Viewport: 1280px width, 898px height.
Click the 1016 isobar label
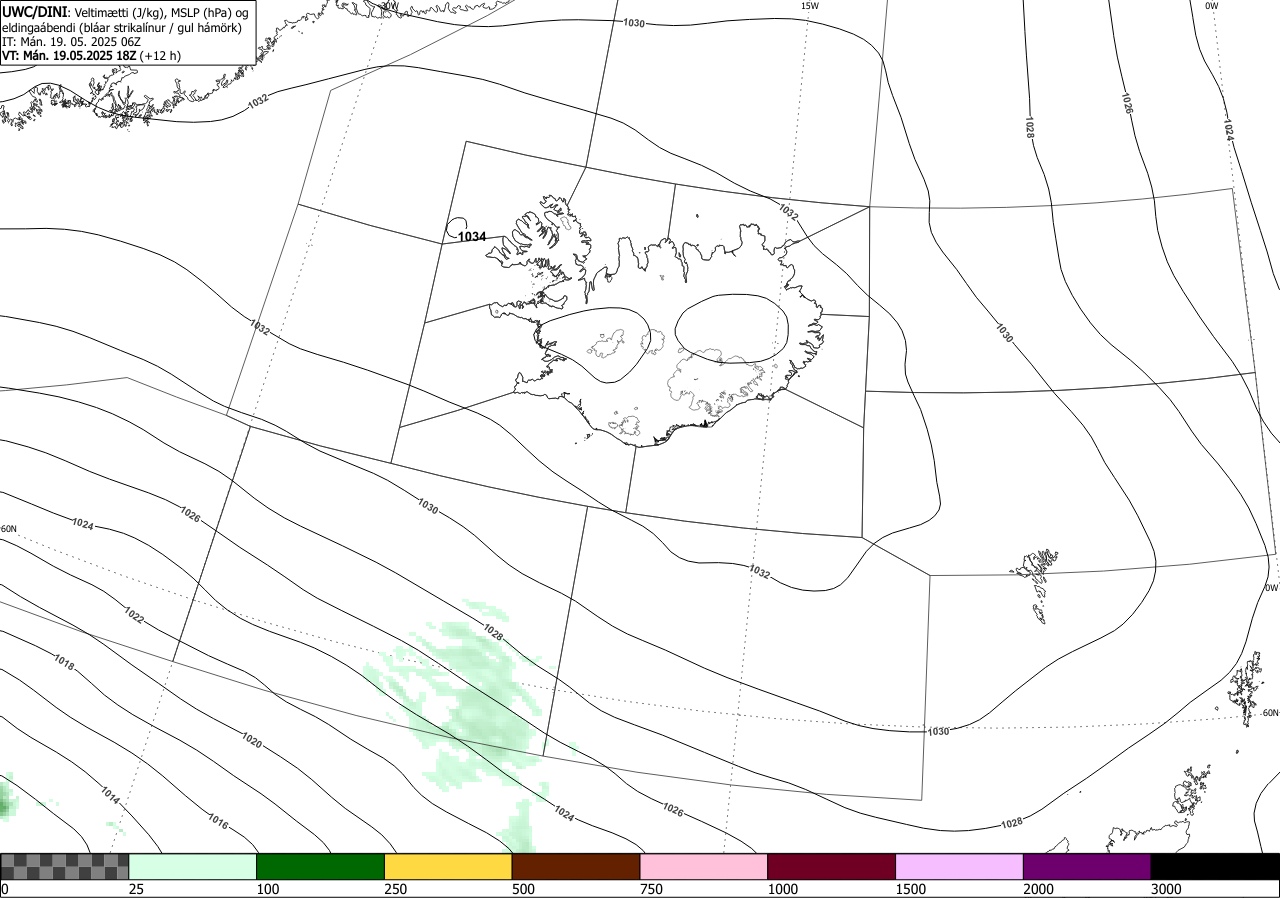218,823
